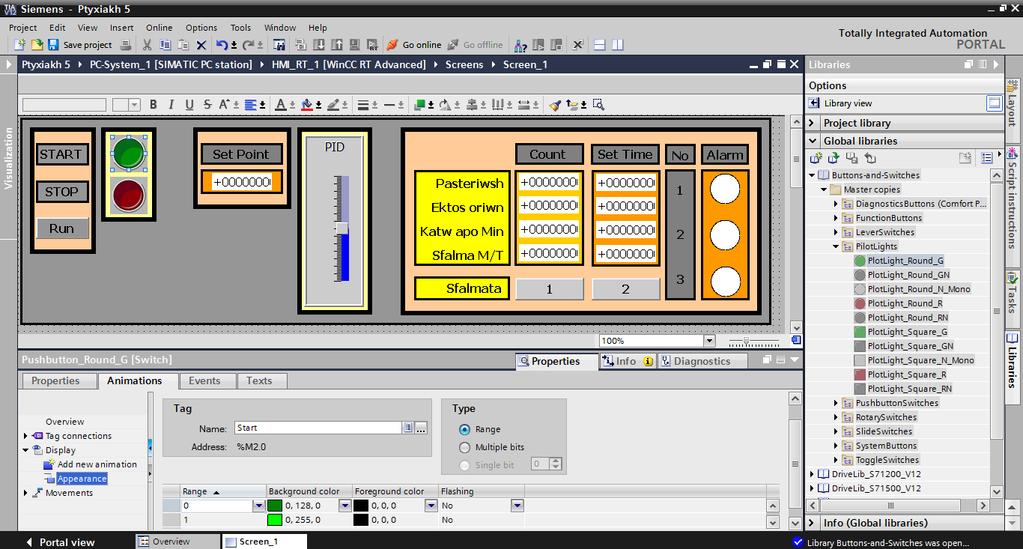
Task: Click the New project icon
Action: point(20,45)
